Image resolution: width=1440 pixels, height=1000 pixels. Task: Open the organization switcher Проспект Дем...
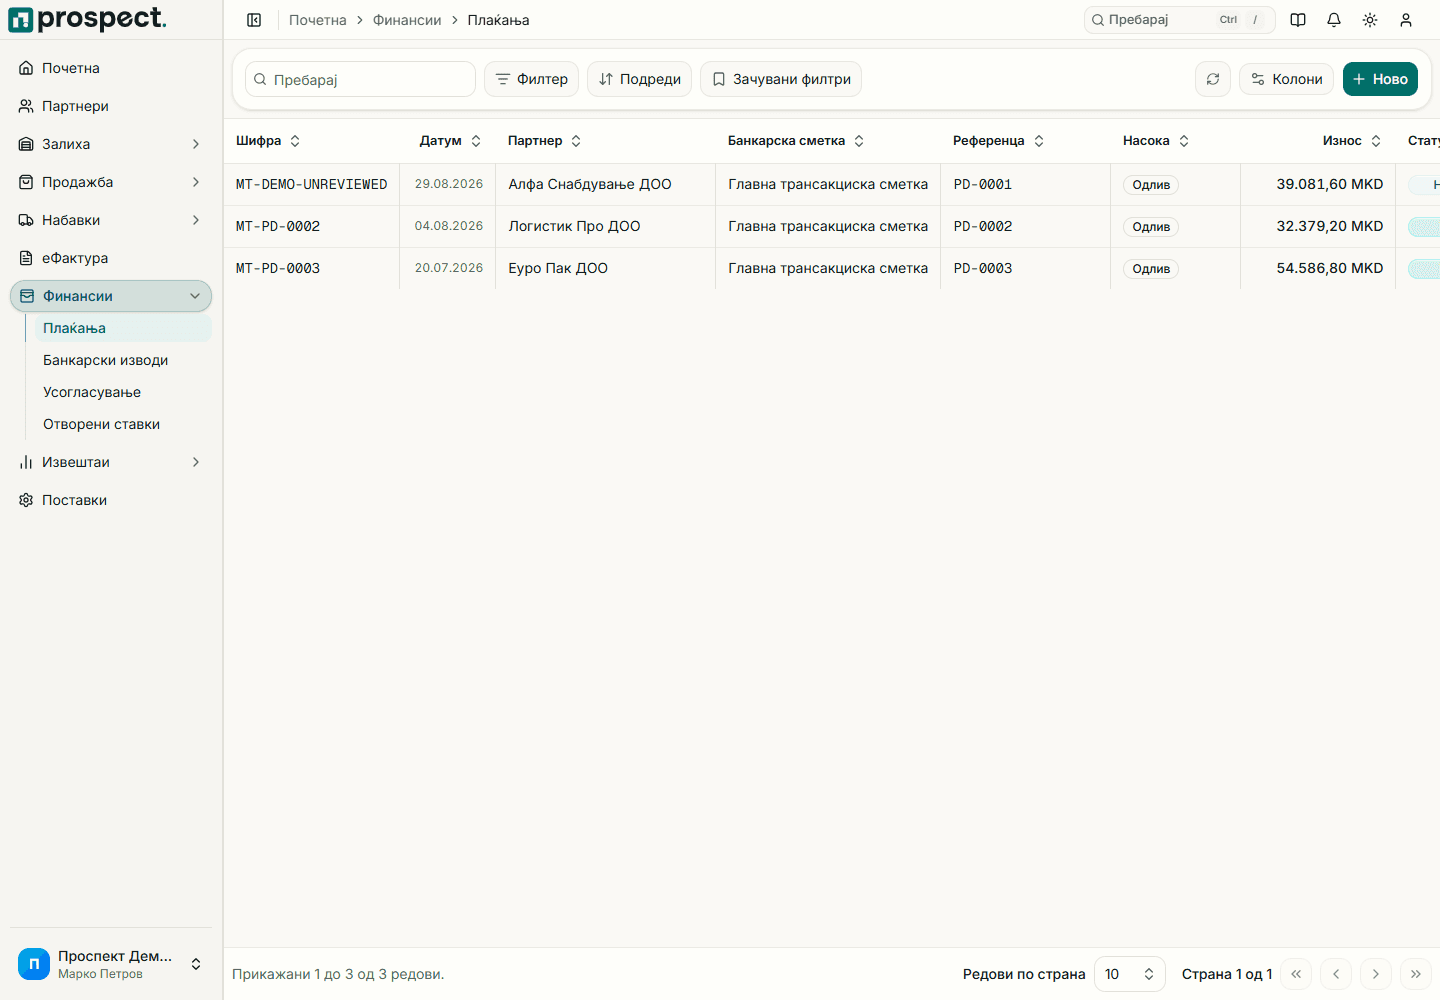tap(111, 964)
